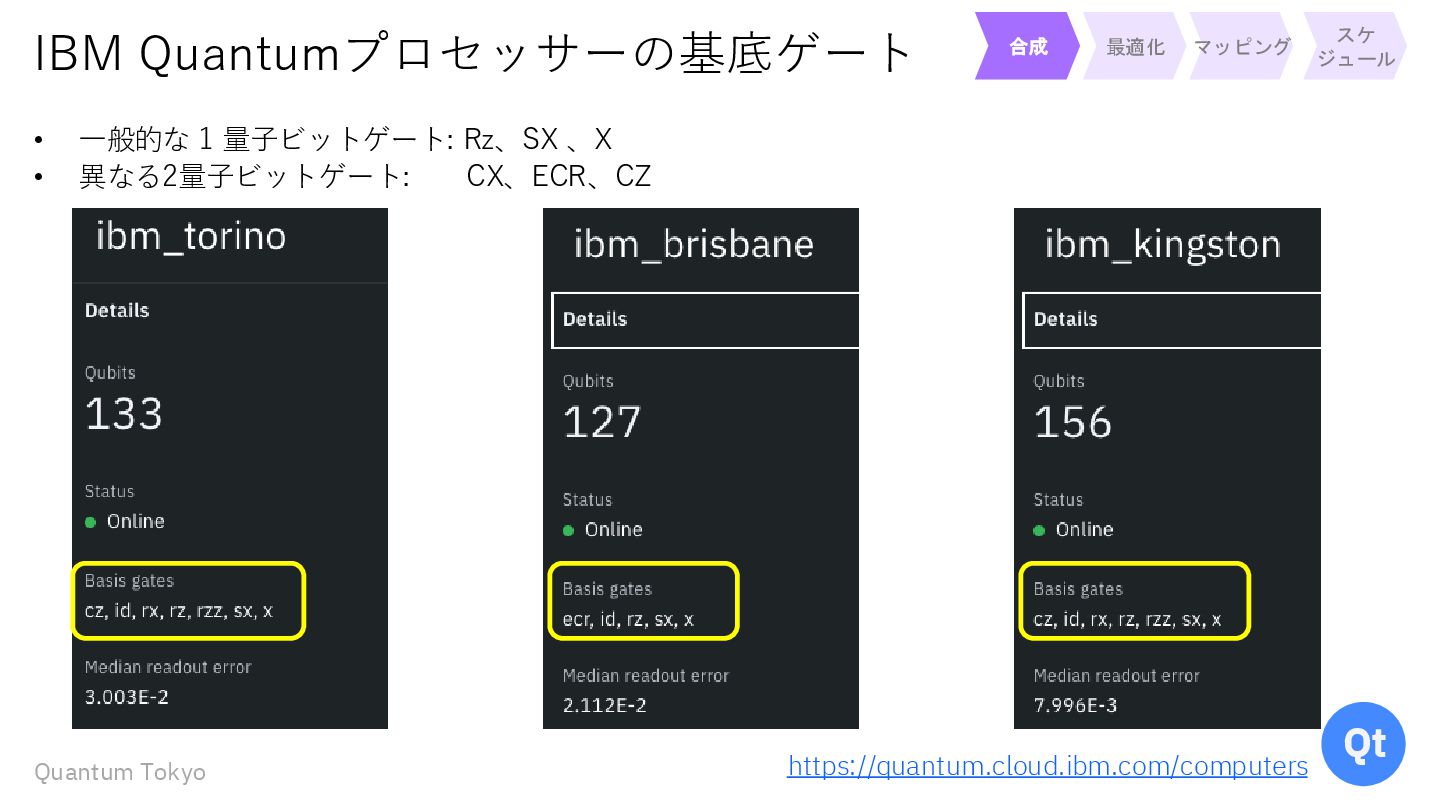Click readout error value 7.996E-3
The width and height of the screenshot is (1440, 810).
point(1075,705)
